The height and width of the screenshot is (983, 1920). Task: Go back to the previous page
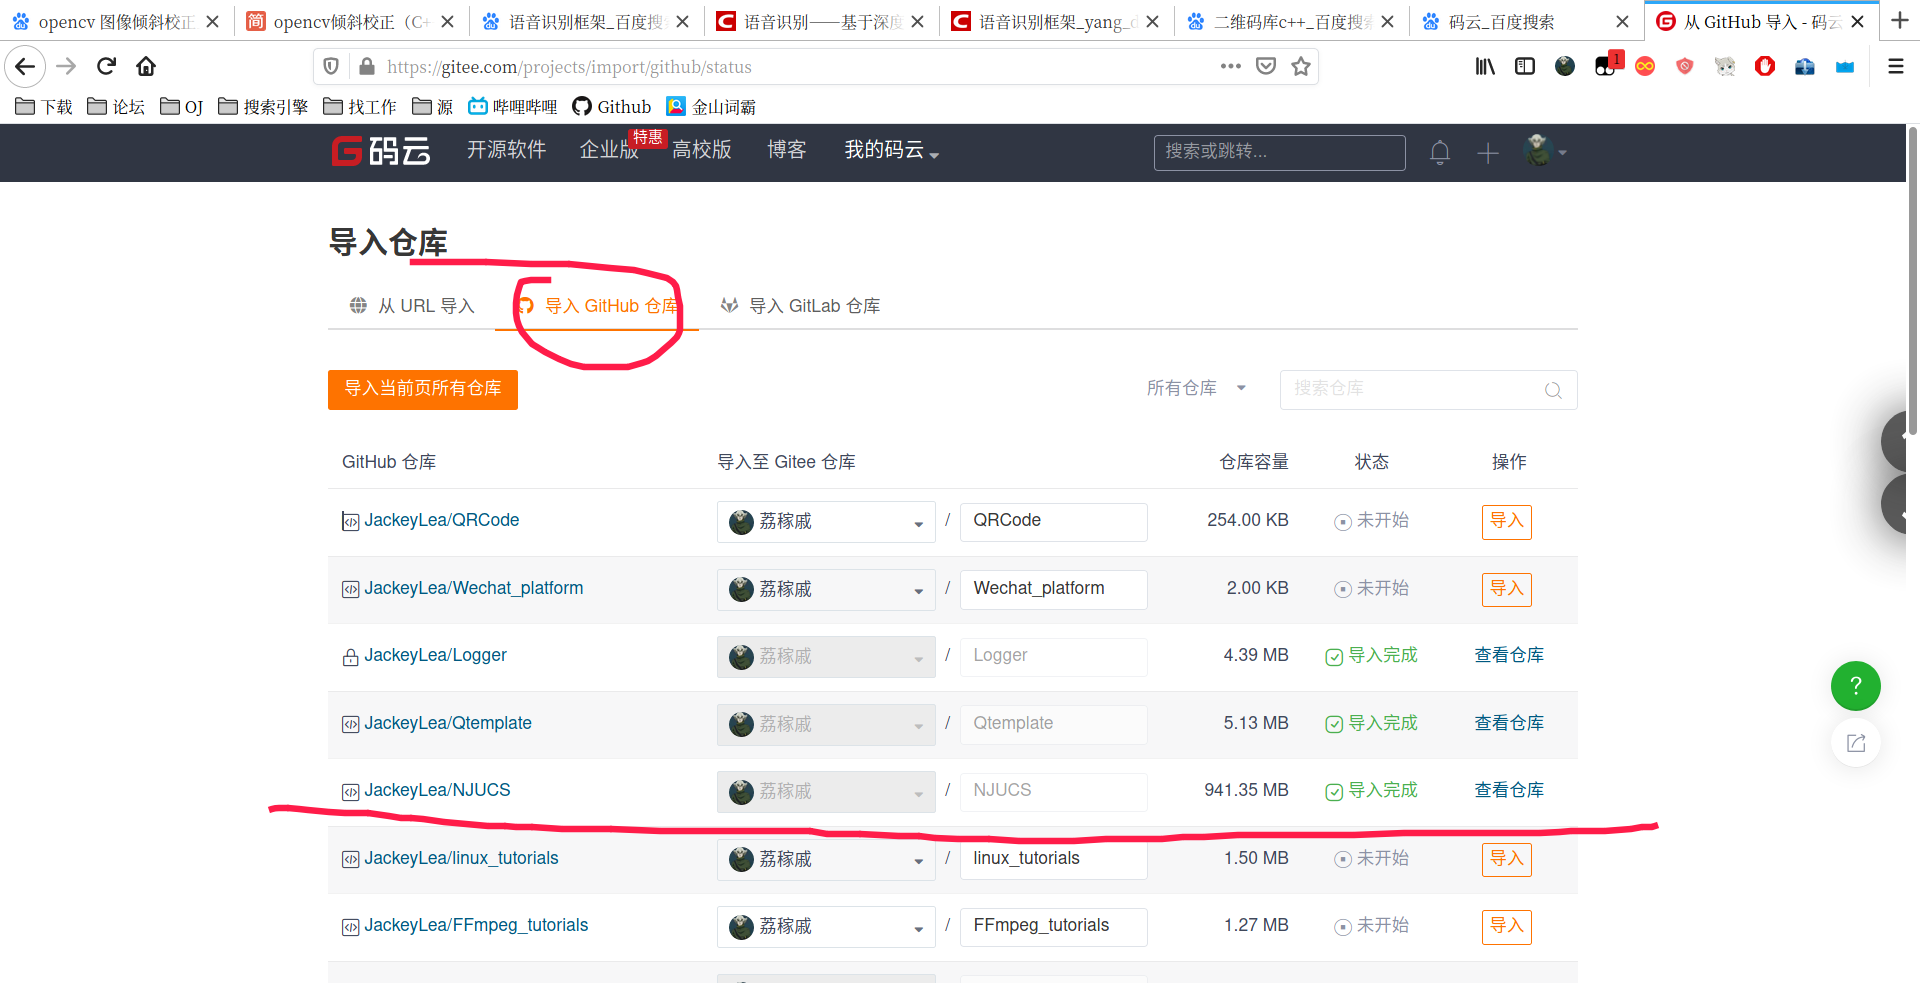pos(25,66)
